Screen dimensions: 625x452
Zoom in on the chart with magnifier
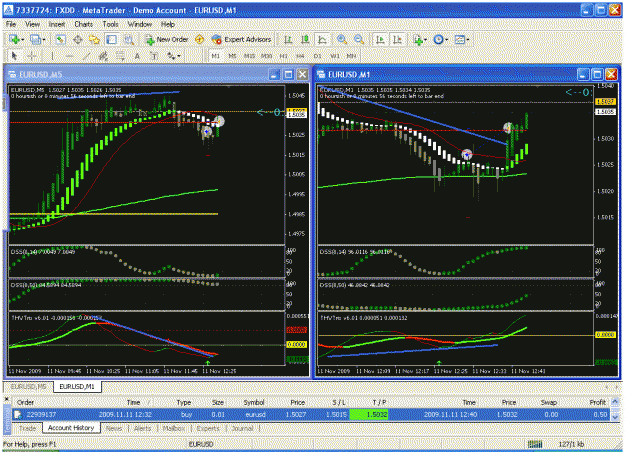pyautogui.click(x=342, y=39)
